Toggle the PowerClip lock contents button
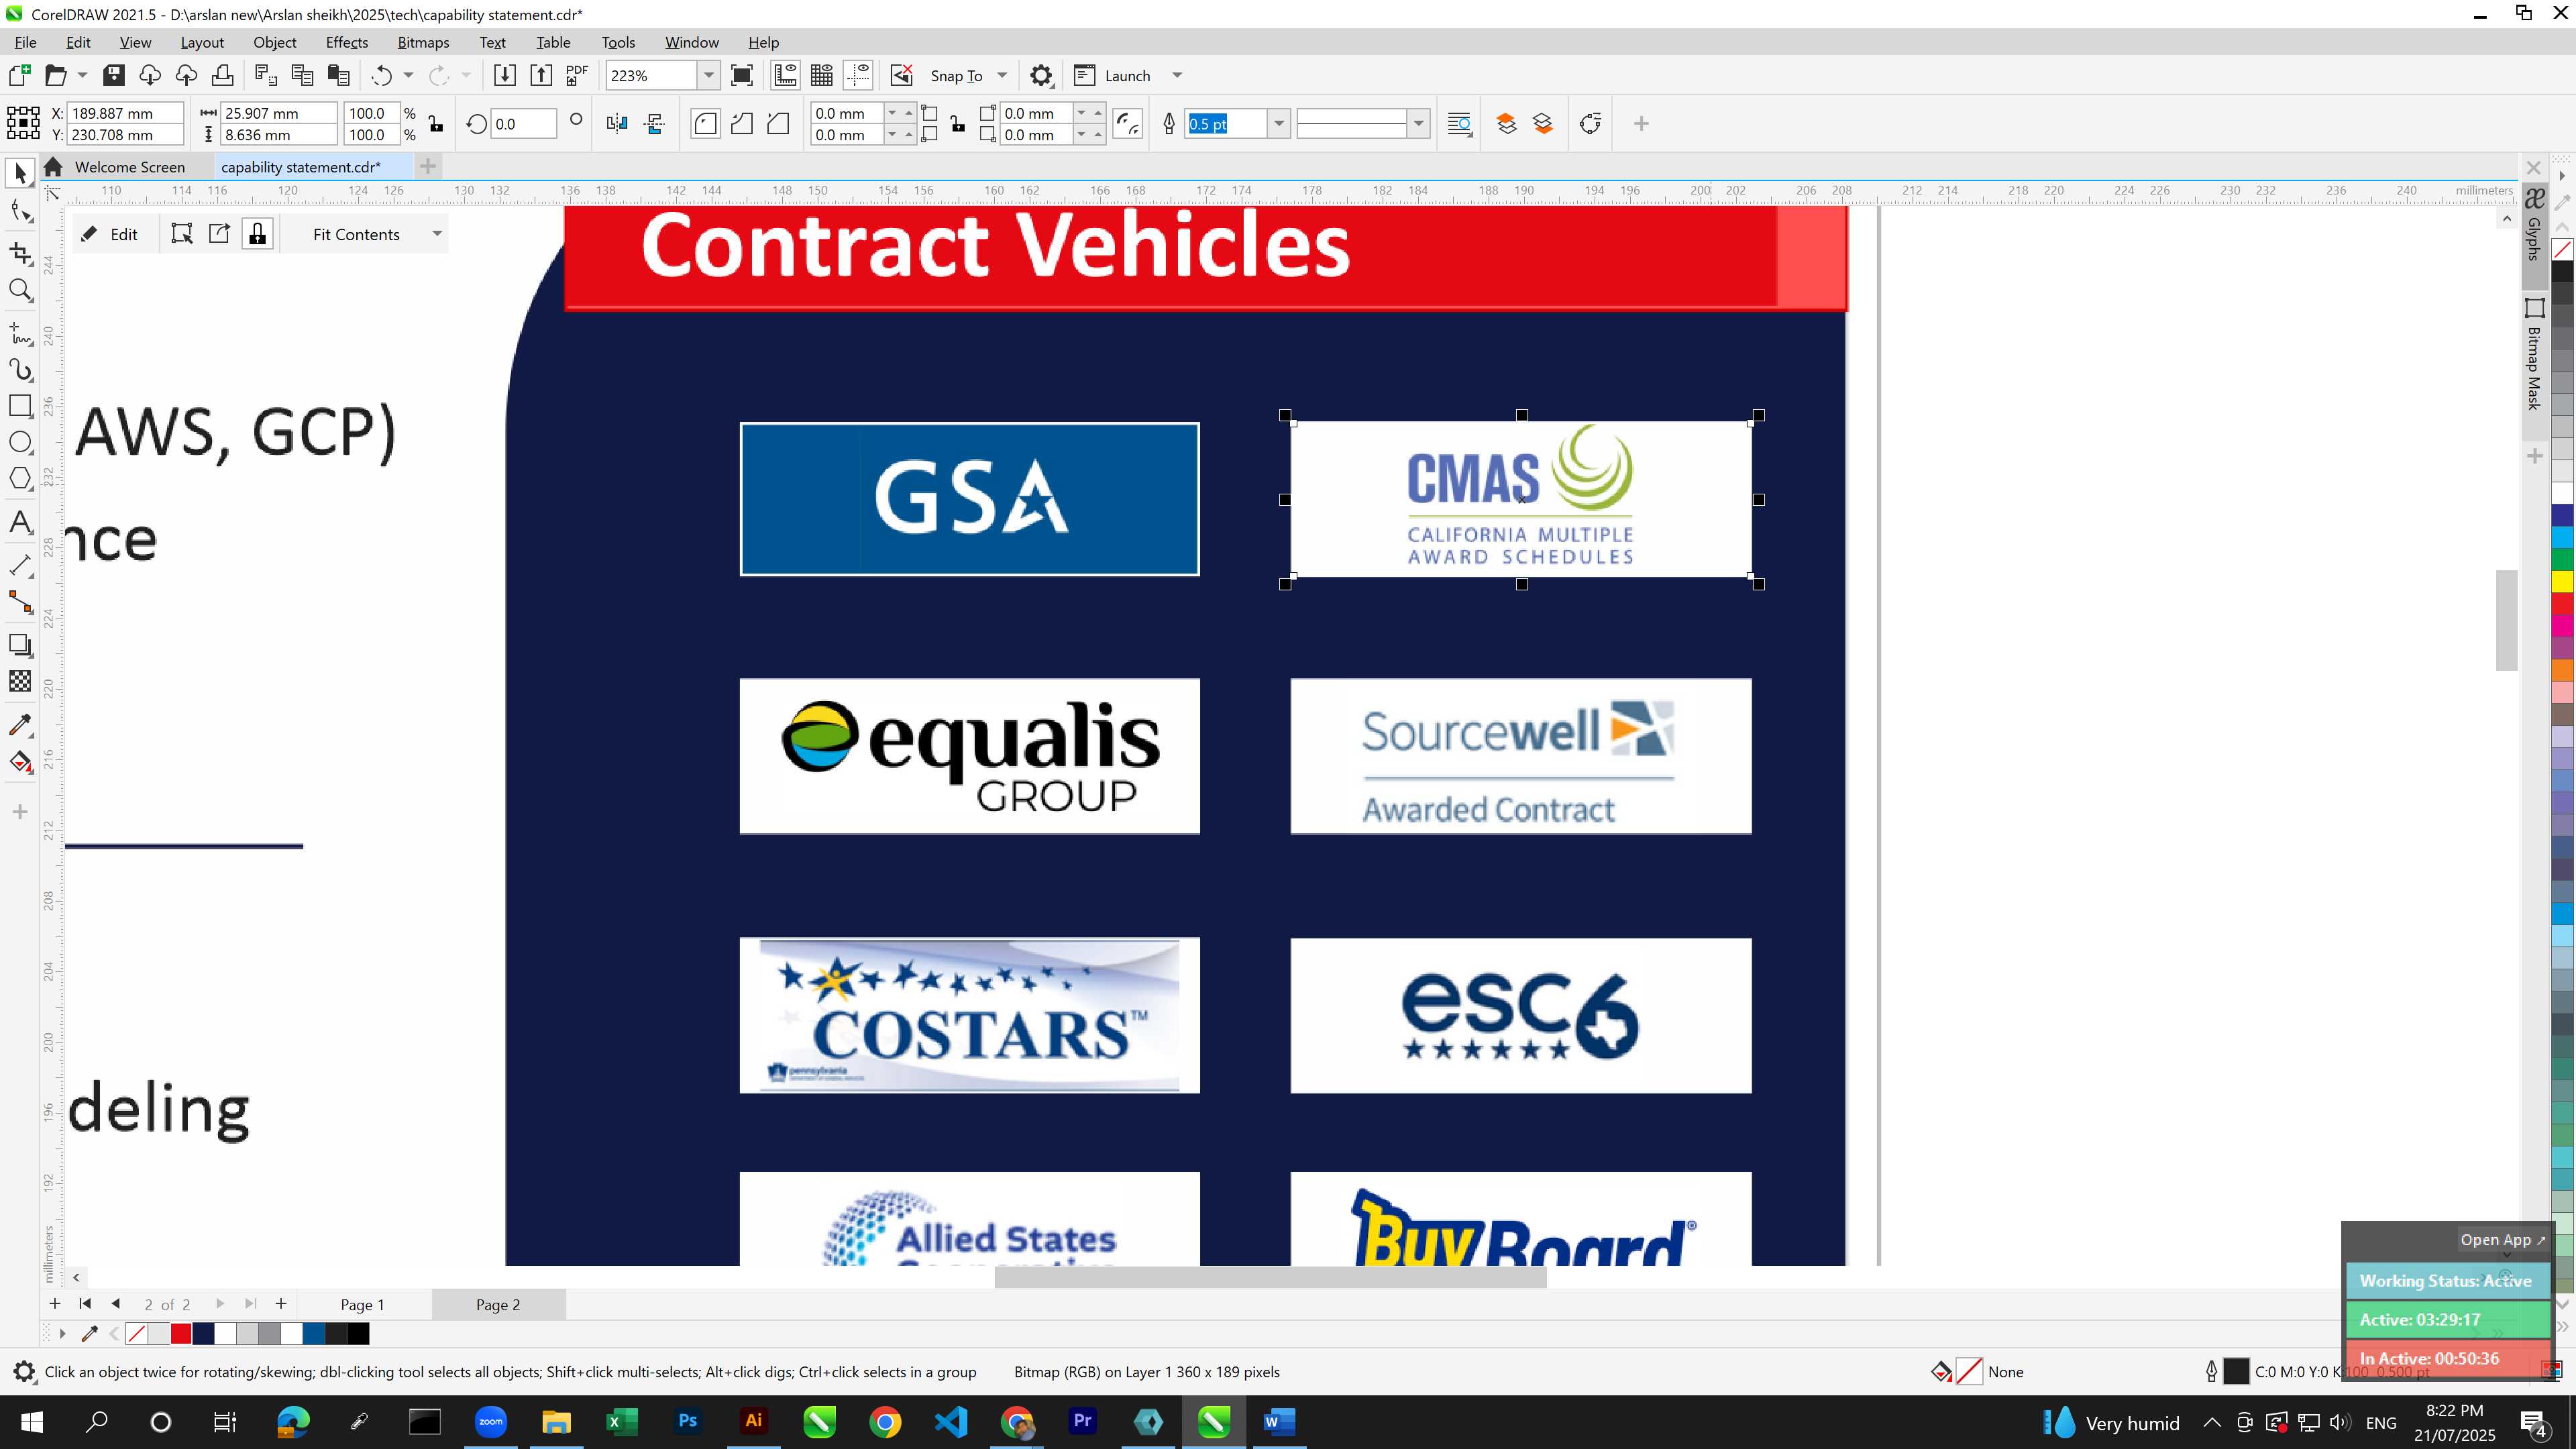Image resolution: width=2576 pixels, height=1449 pixels. pos(258,234)
